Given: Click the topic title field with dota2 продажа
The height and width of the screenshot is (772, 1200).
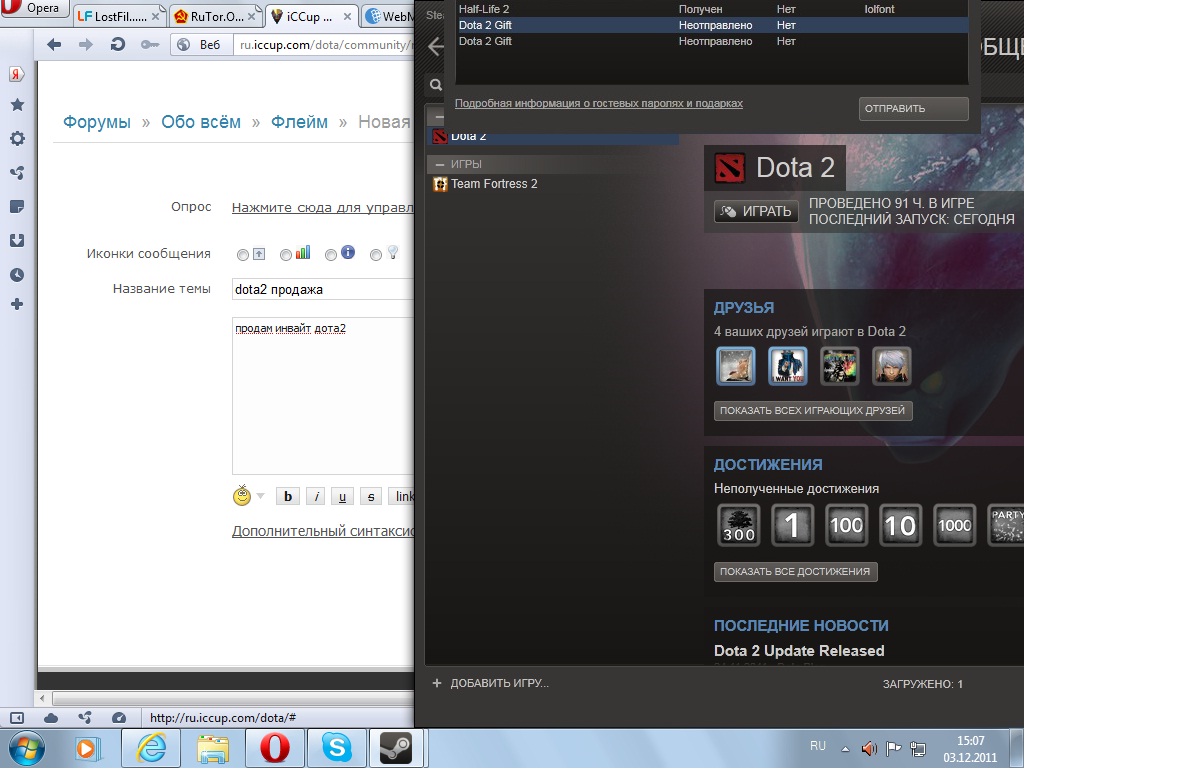Looking at the screenshot, I should [x=323, y=290].
